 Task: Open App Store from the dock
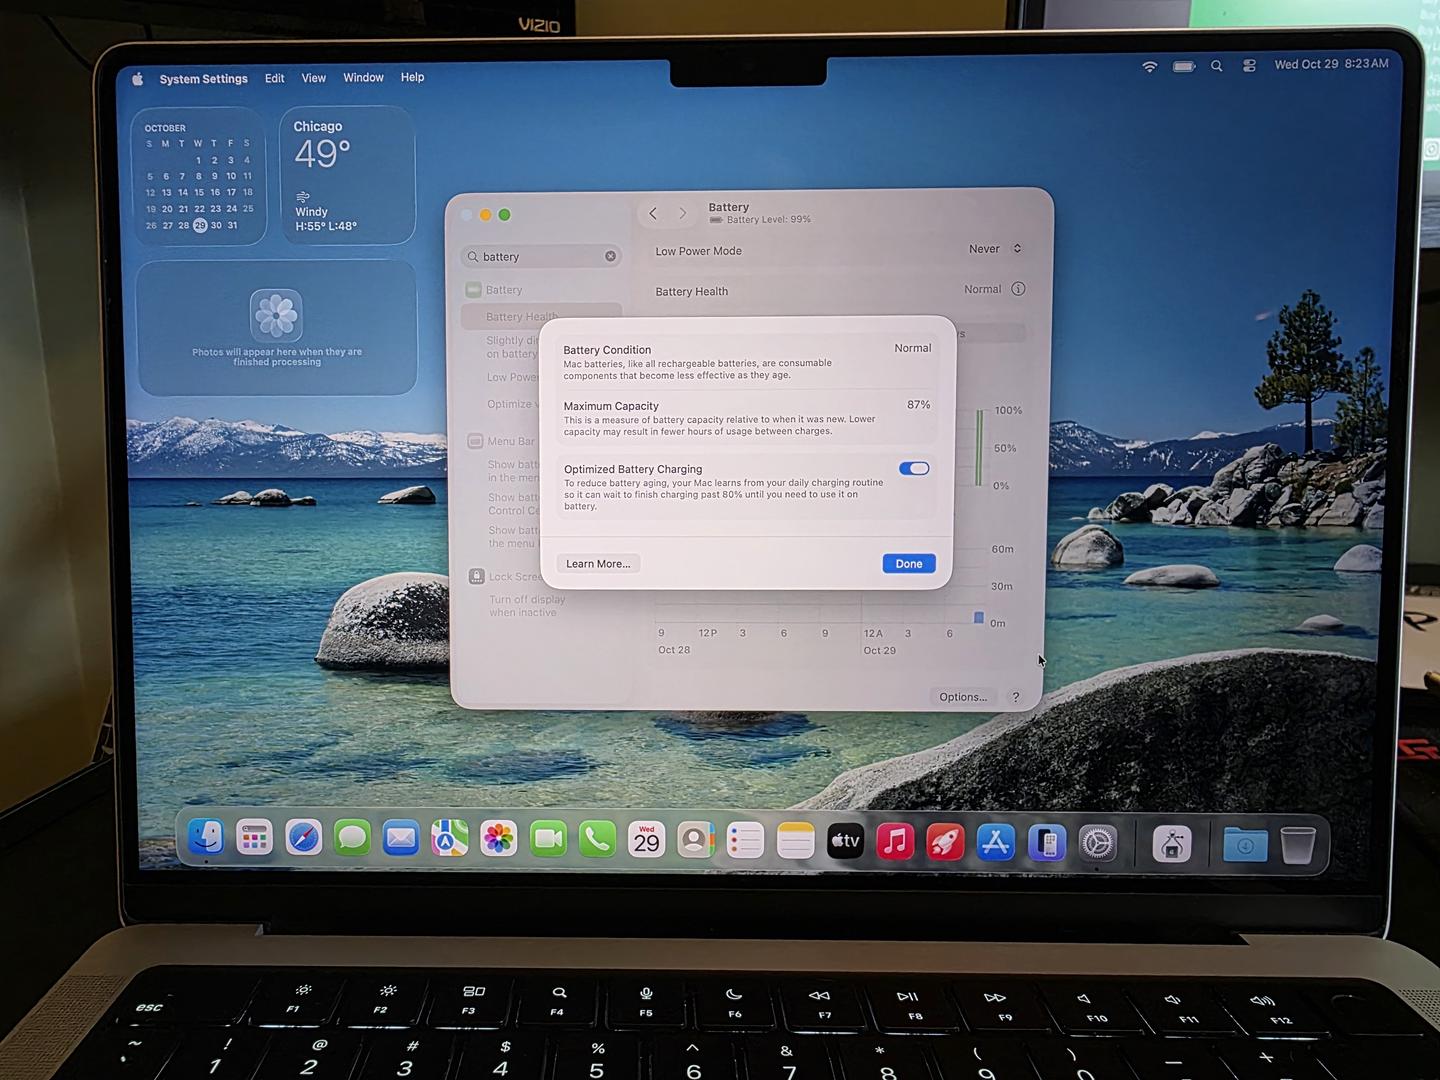995,843
